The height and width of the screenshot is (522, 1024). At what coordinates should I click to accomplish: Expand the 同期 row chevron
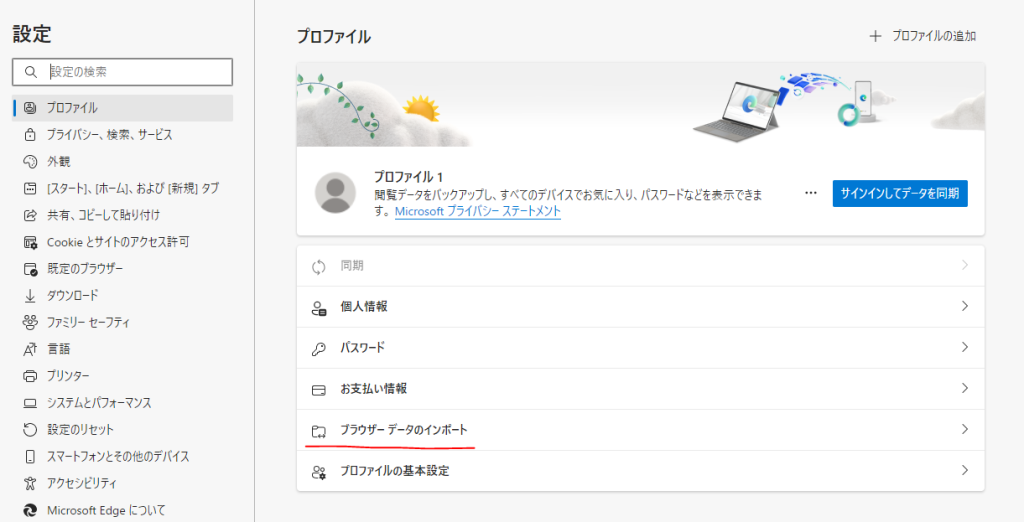(x=965, y=265)
